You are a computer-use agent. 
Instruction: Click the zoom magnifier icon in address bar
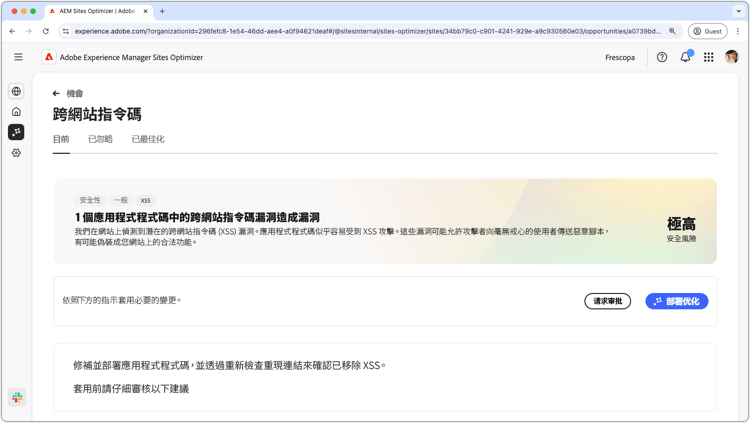(672, 31)
